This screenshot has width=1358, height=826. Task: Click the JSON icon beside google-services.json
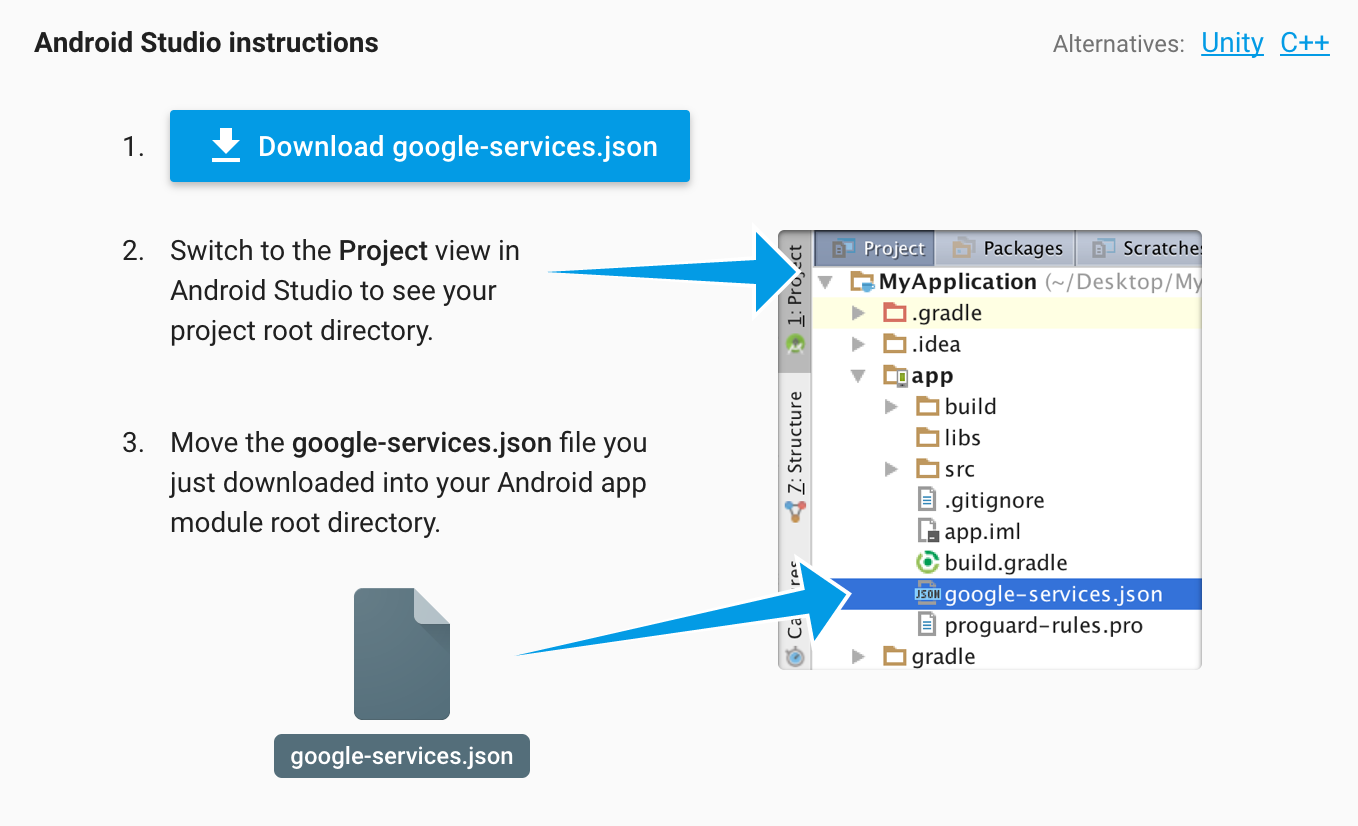[928, 594]
